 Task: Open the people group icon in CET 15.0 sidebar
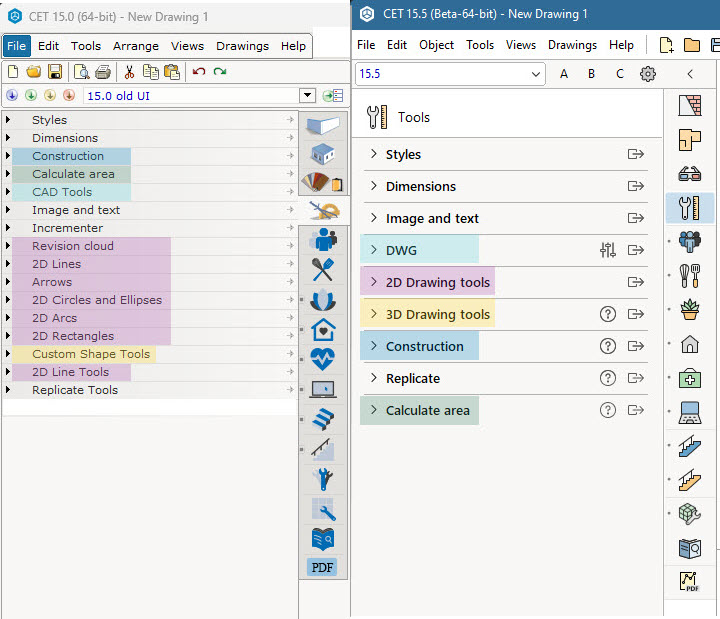[323, 240]
